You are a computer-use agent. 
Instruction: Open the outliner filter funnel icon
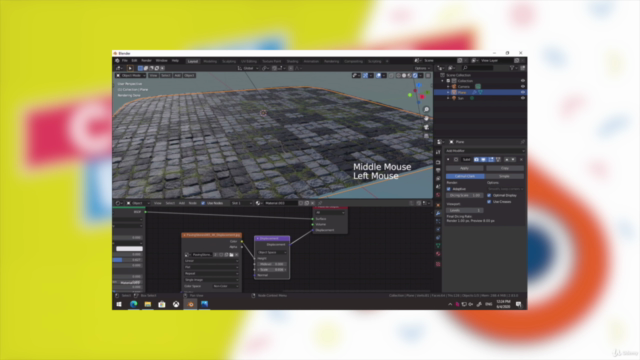[512, 68]
